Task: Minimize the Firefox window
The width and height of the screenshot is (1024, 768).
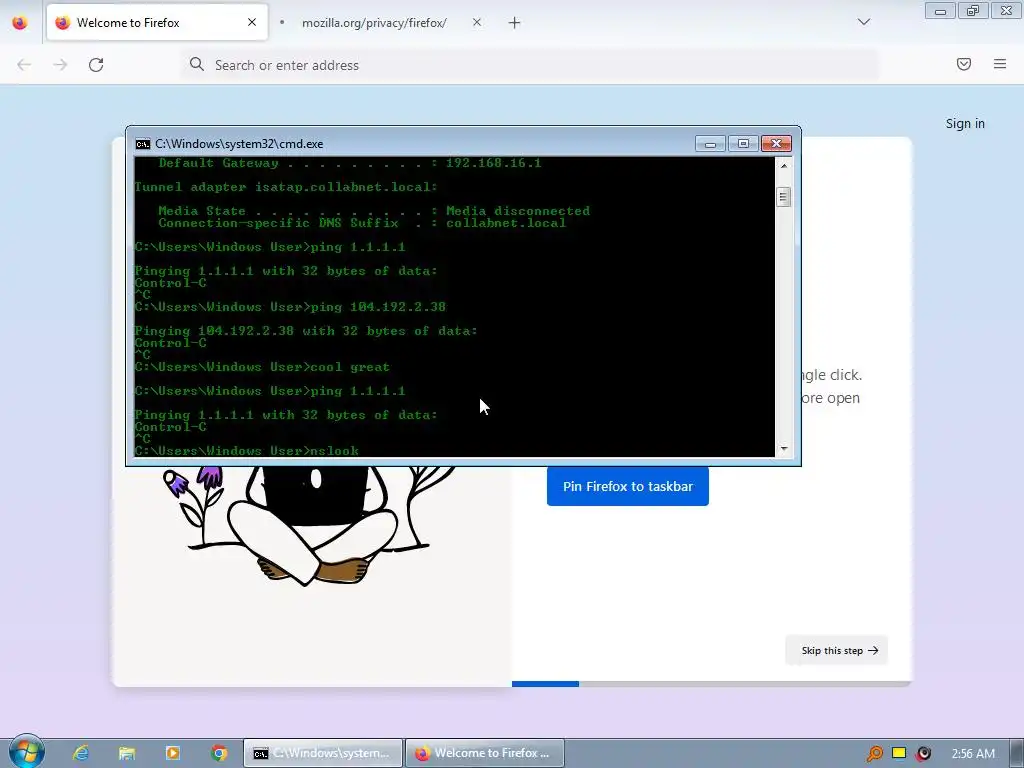Action: tap(940, 10)
